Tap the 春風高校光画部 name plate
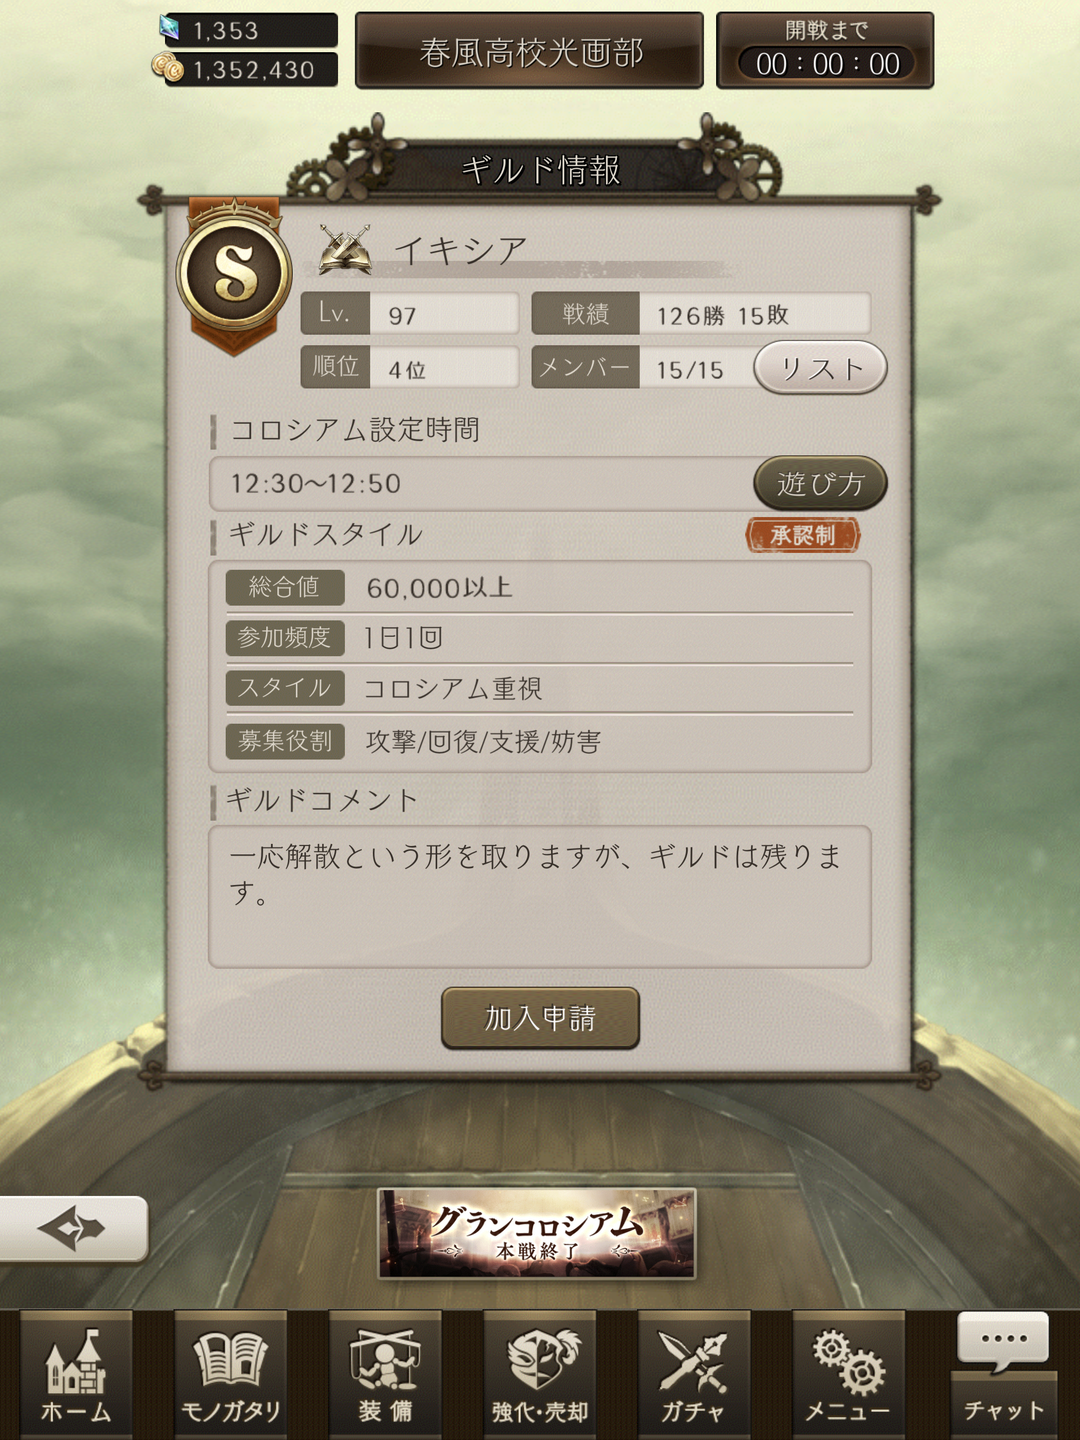Screen dimensions: 1080x1440 (x=530, y=51)
